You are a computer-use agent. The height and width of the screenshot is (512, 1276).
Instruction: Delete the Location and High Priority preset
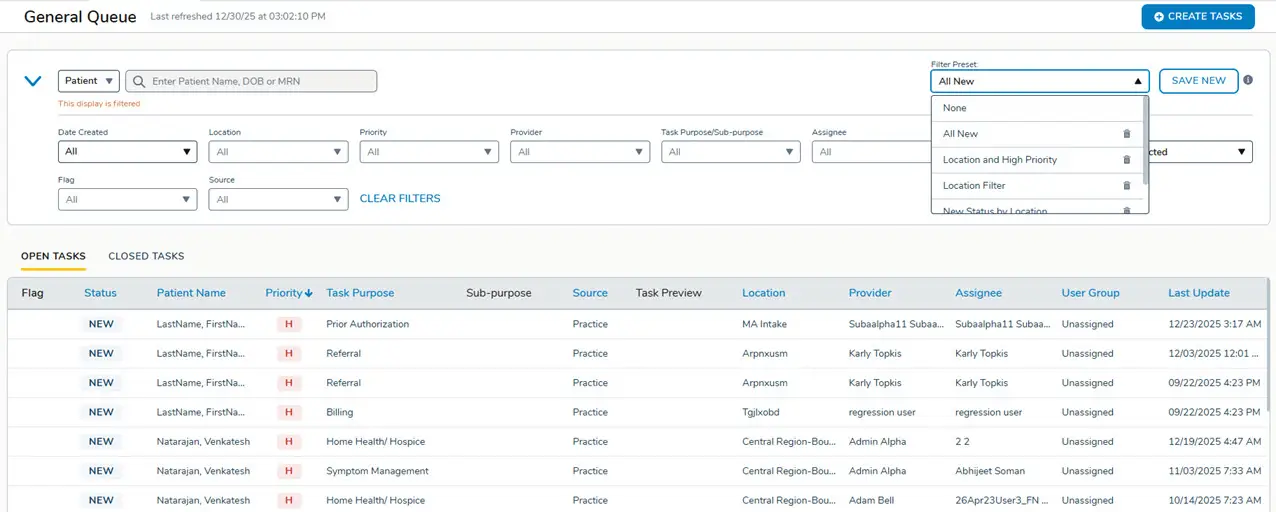click(1127, 160)
